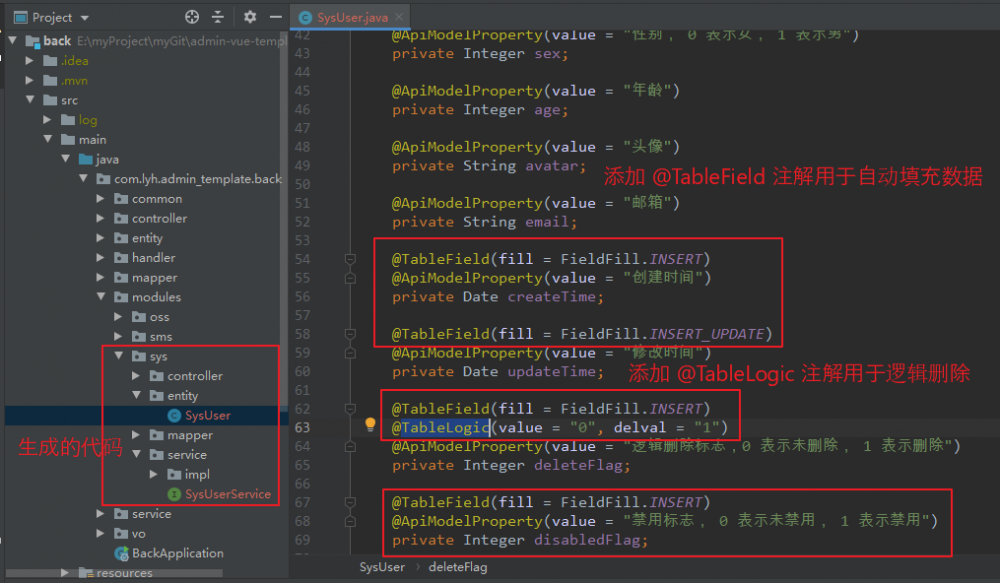Viewport: 1000px width, 583px height.
Task: Select the SysUser class icon under entity
Action: click(175, 415)
